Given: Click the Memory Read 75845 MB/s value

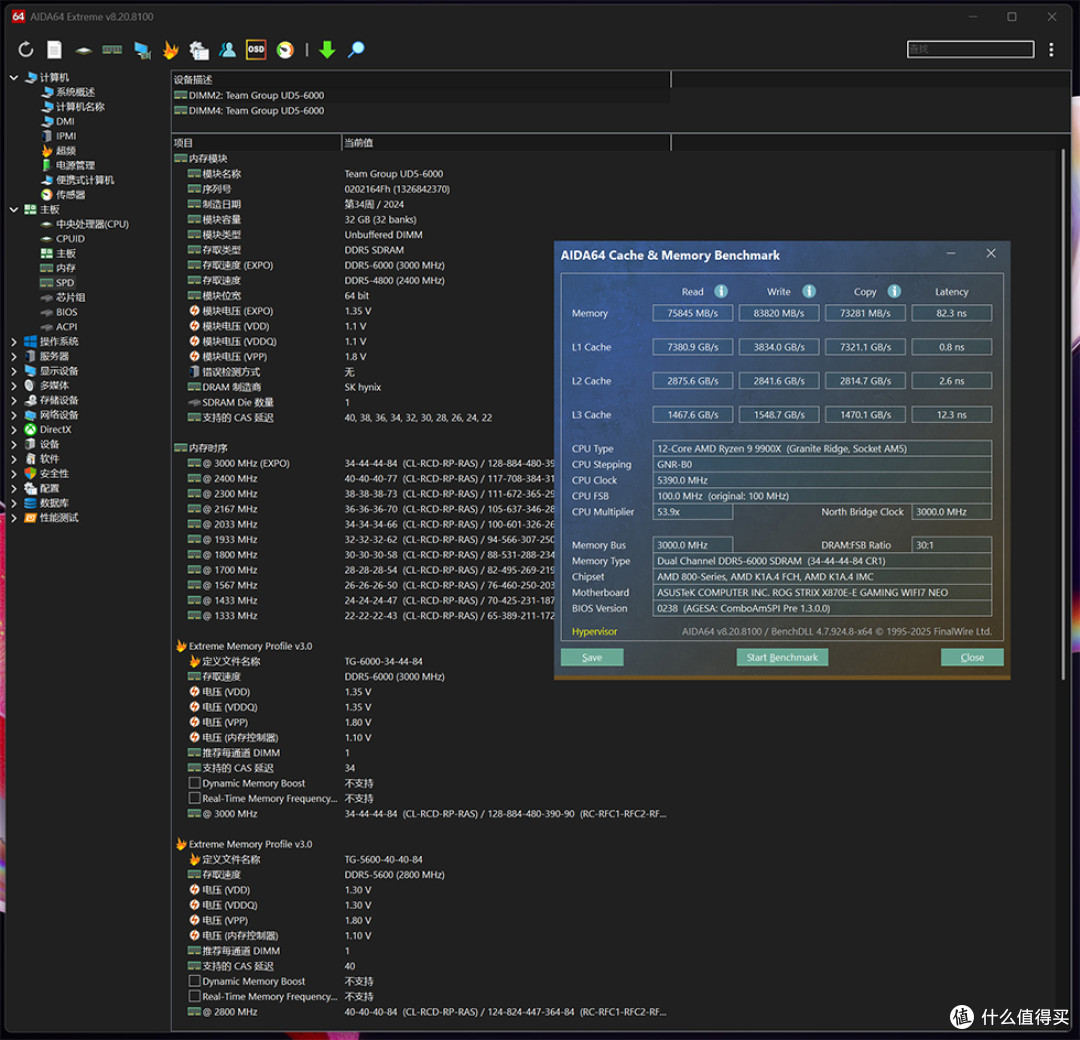Looking at the screenshot, I should (x=692, y=313).
